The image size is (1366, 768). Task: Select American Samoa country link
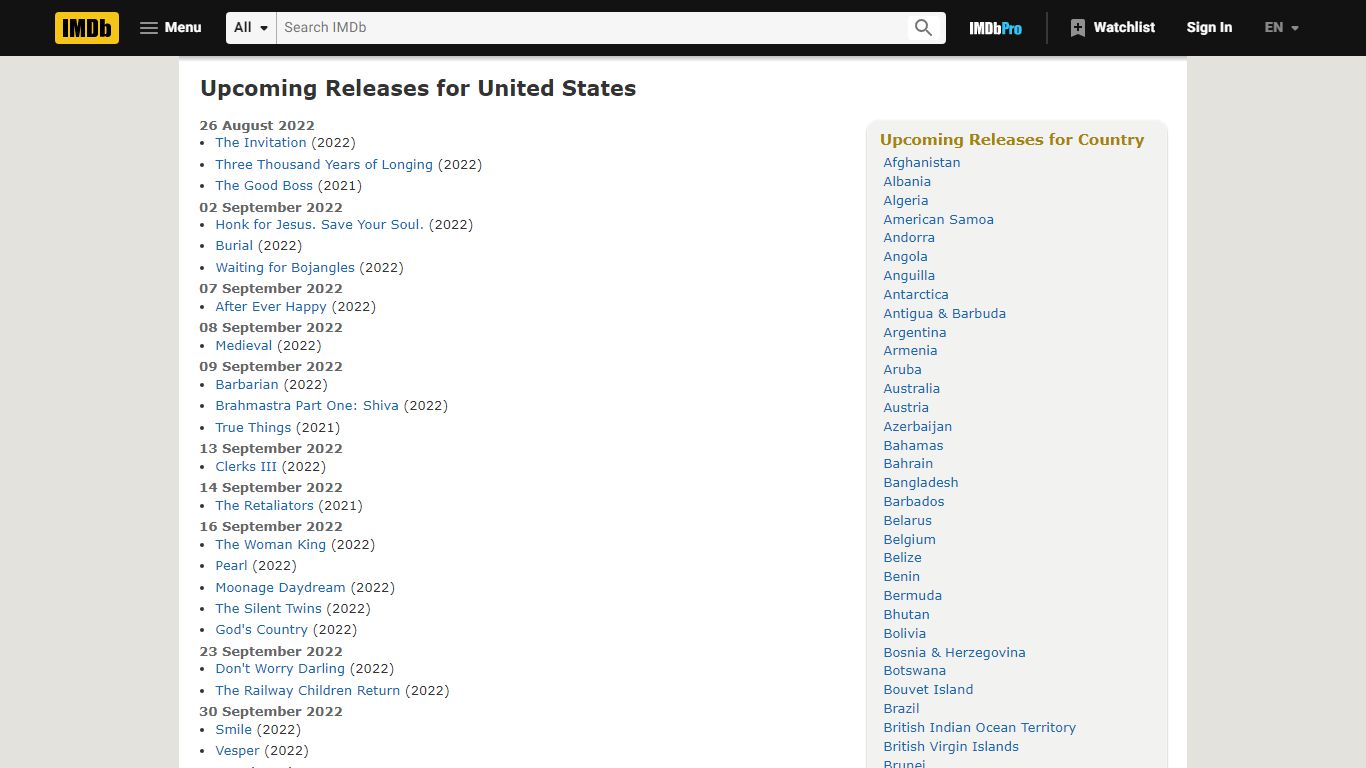point(938,220)
